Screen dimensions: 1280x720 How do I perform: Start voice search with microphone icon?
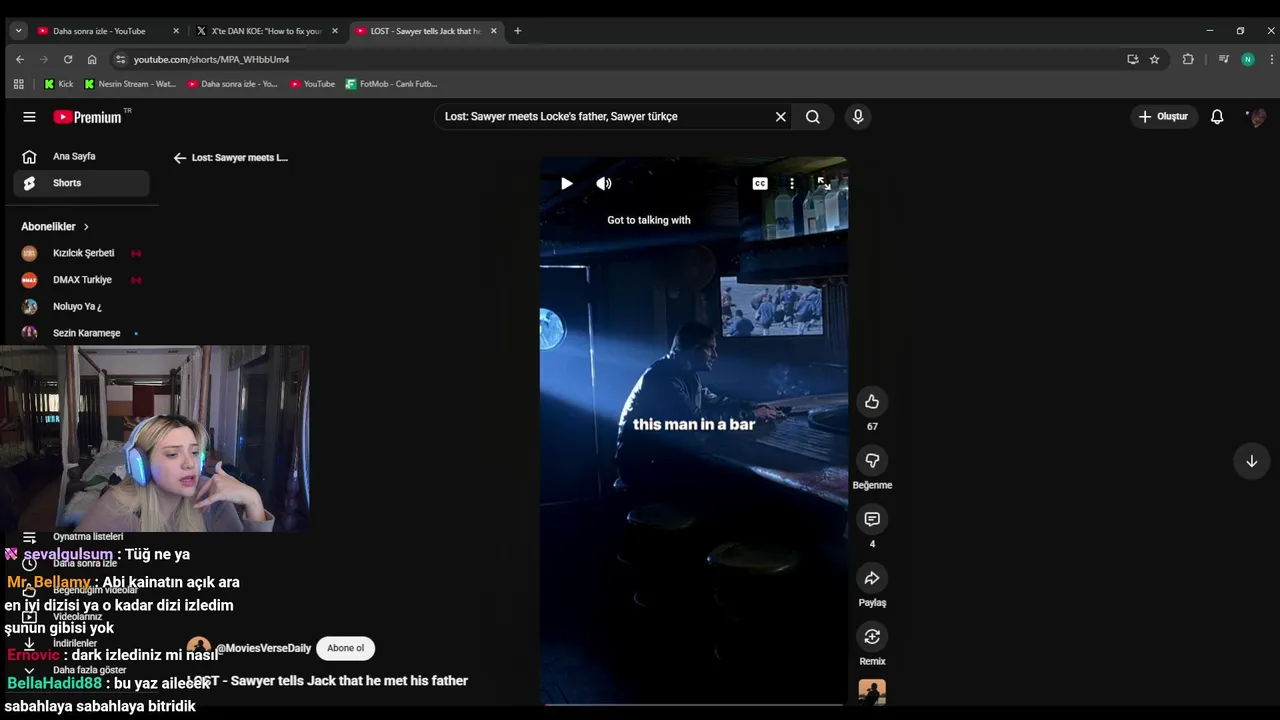point(858,117)
